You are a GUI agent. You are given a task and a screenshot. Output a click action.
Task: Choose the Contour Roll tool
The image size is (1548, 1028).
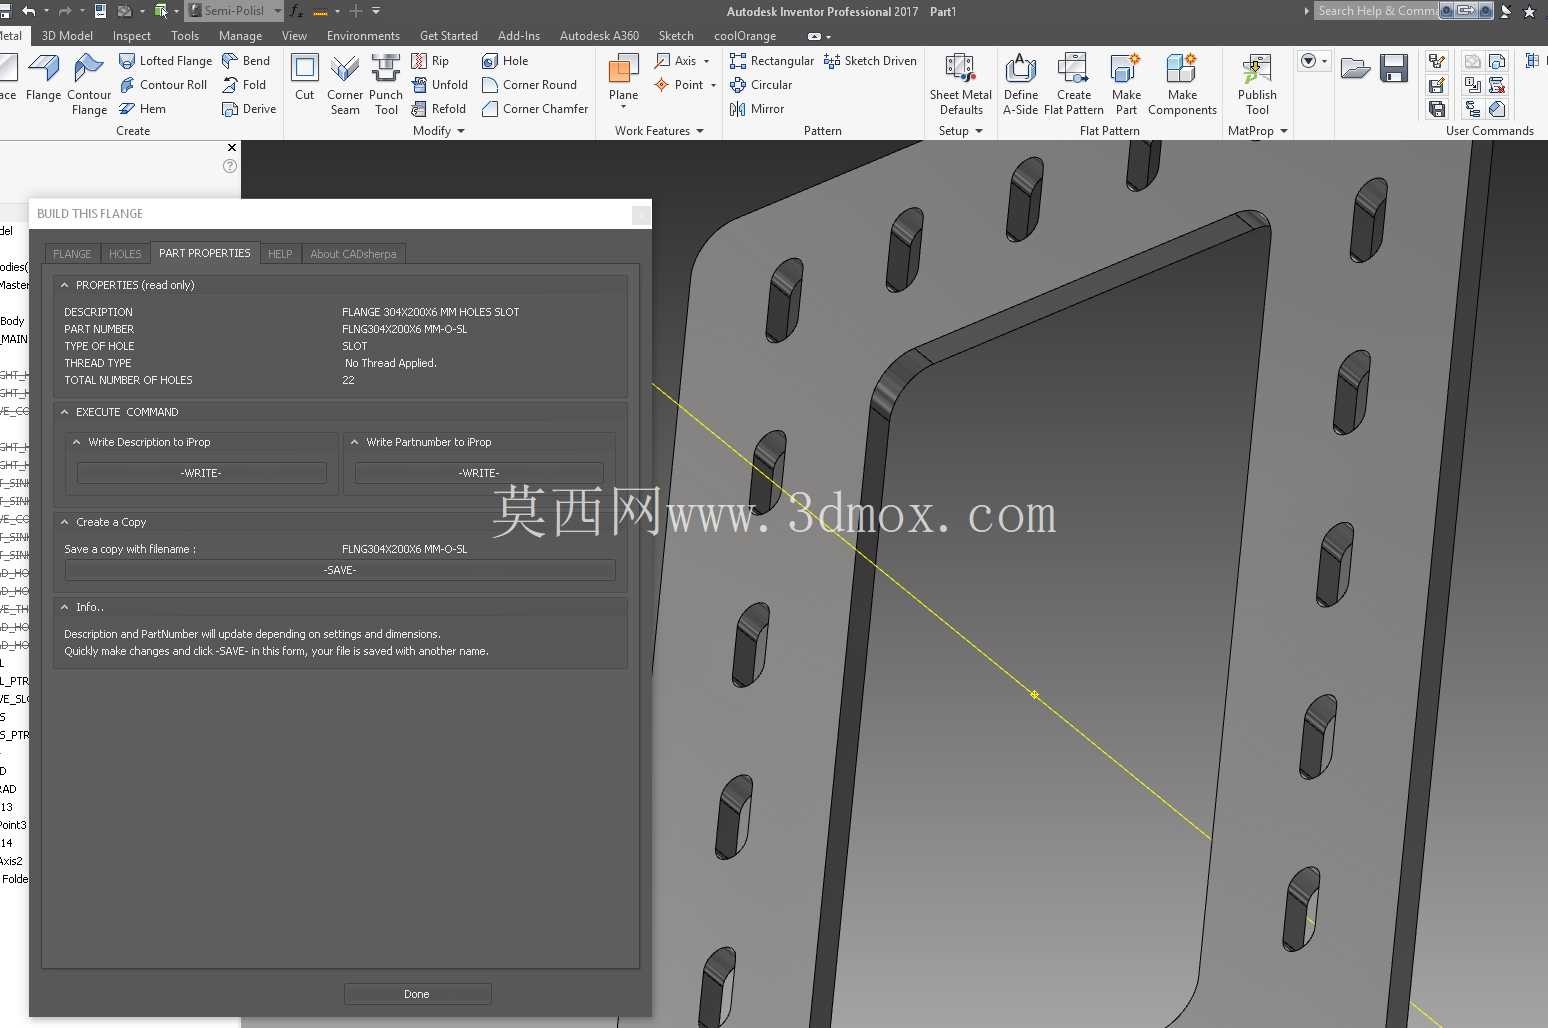pos(163,85)
